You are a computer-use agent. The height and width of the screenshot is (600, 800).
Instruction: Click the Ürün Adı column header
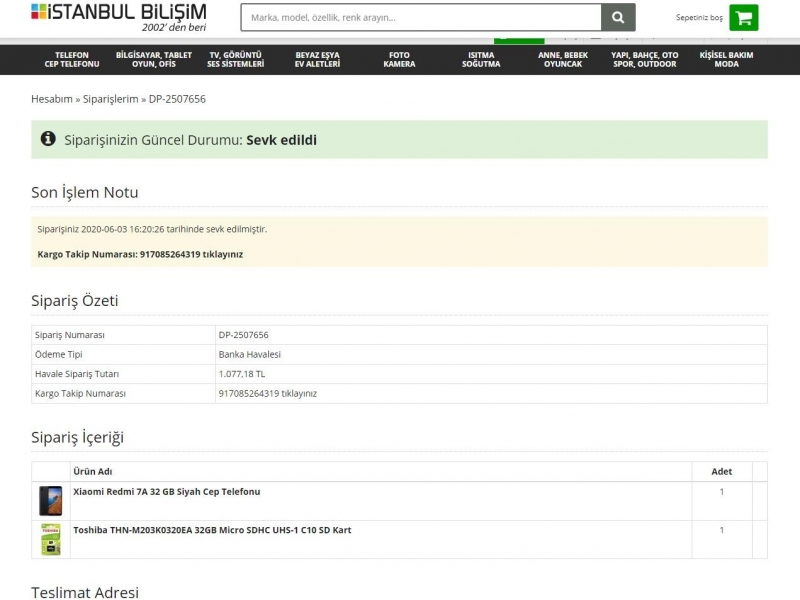(x=92, y=471)
